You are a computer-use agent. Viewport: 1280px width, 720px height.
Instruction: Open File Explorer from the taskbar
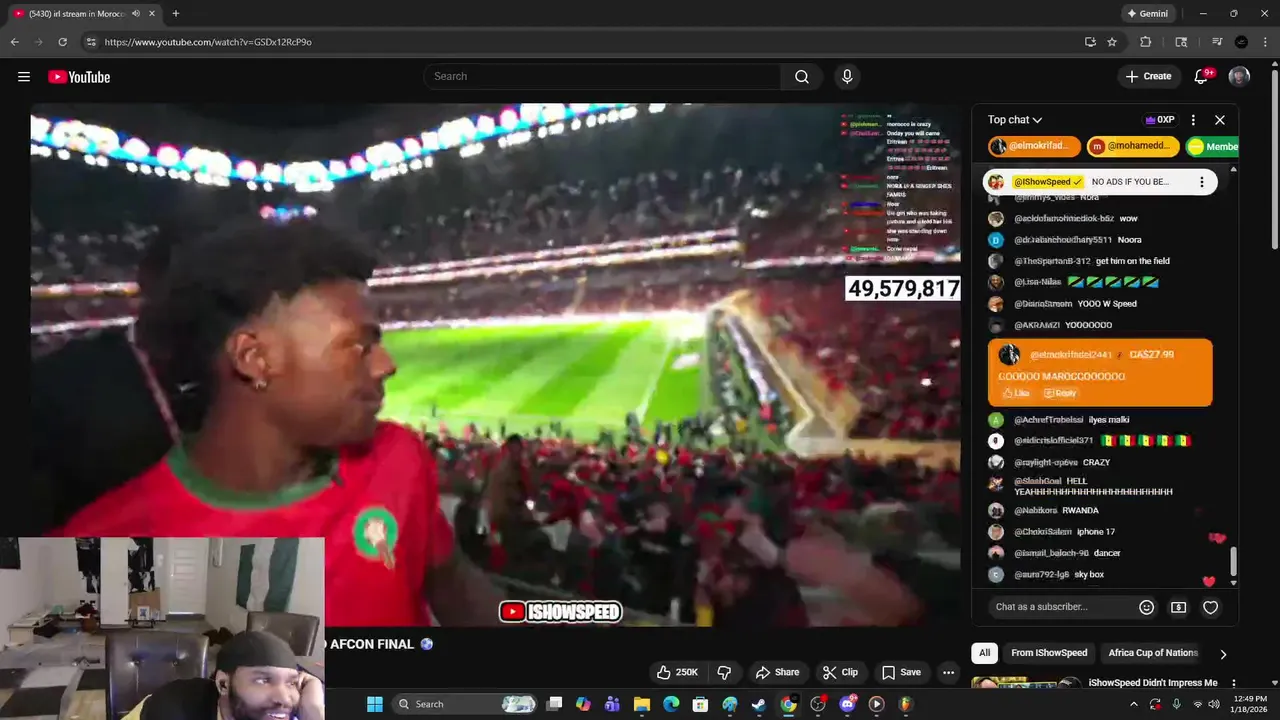(x=642, y=704)
